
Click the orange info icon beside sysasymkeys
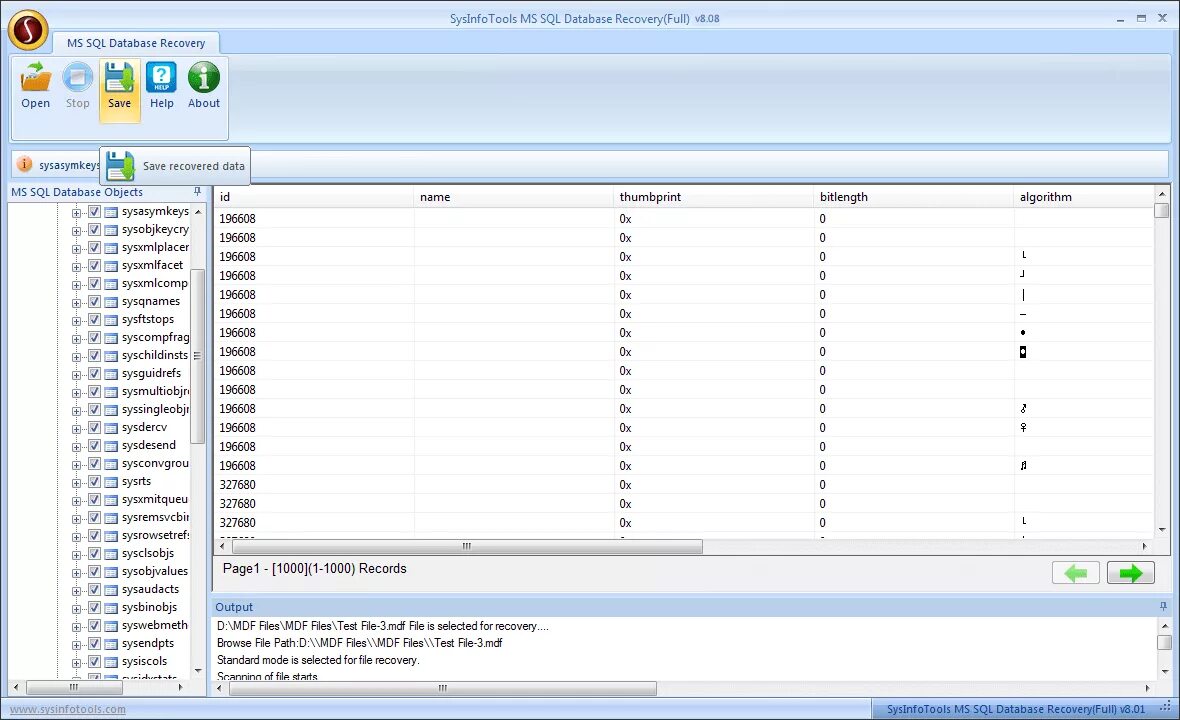coord(25,164)
